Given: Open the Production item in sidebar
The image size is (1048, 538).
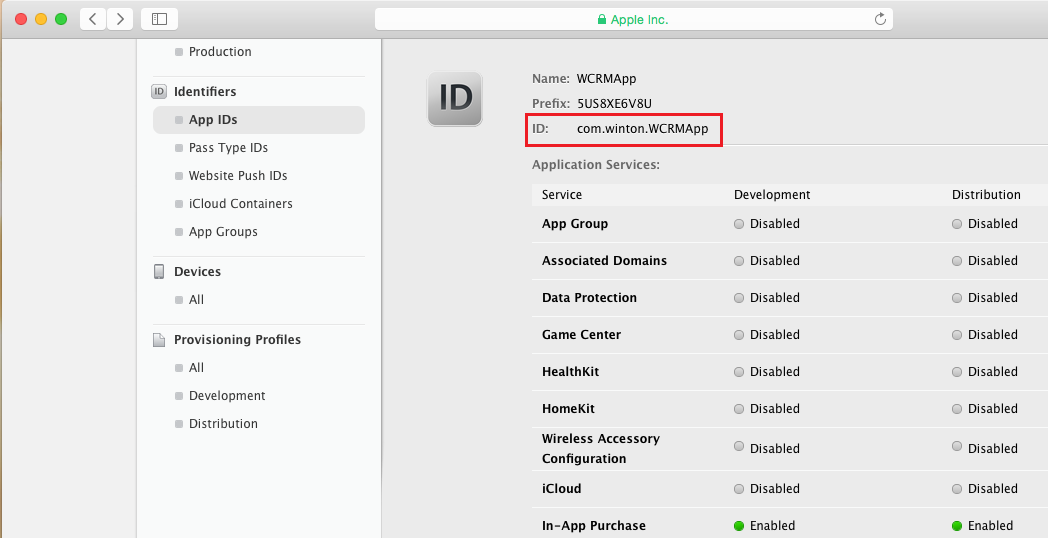Looking at the screenshot, I should 220,51.
